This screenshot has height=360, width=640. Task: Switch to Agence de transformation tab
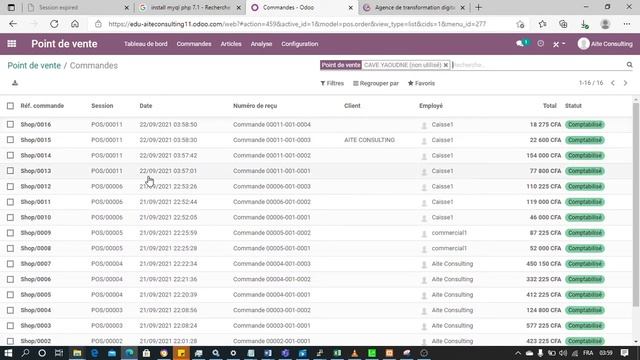[414, 7]
